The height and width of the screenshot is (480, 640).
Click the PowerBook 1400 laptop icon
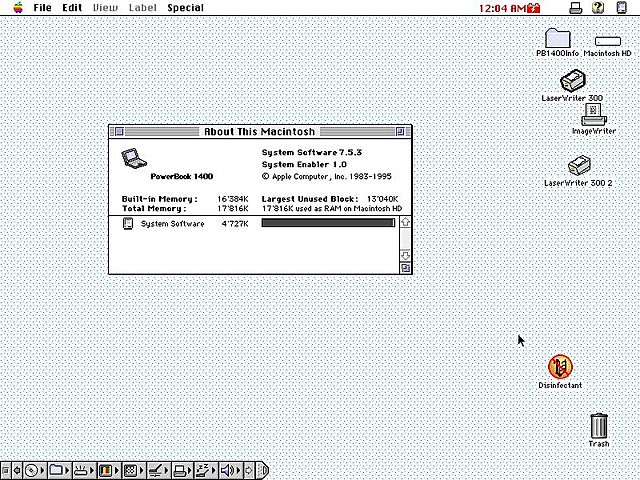tap(134, 158)
